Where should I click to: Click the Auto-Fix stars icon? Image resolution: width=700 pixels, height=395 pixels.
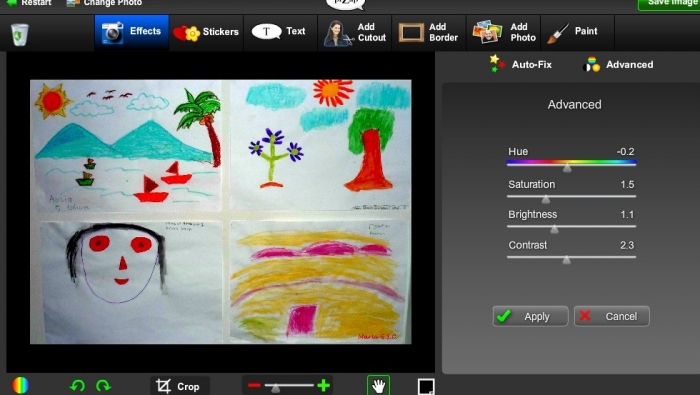[497, 64]
